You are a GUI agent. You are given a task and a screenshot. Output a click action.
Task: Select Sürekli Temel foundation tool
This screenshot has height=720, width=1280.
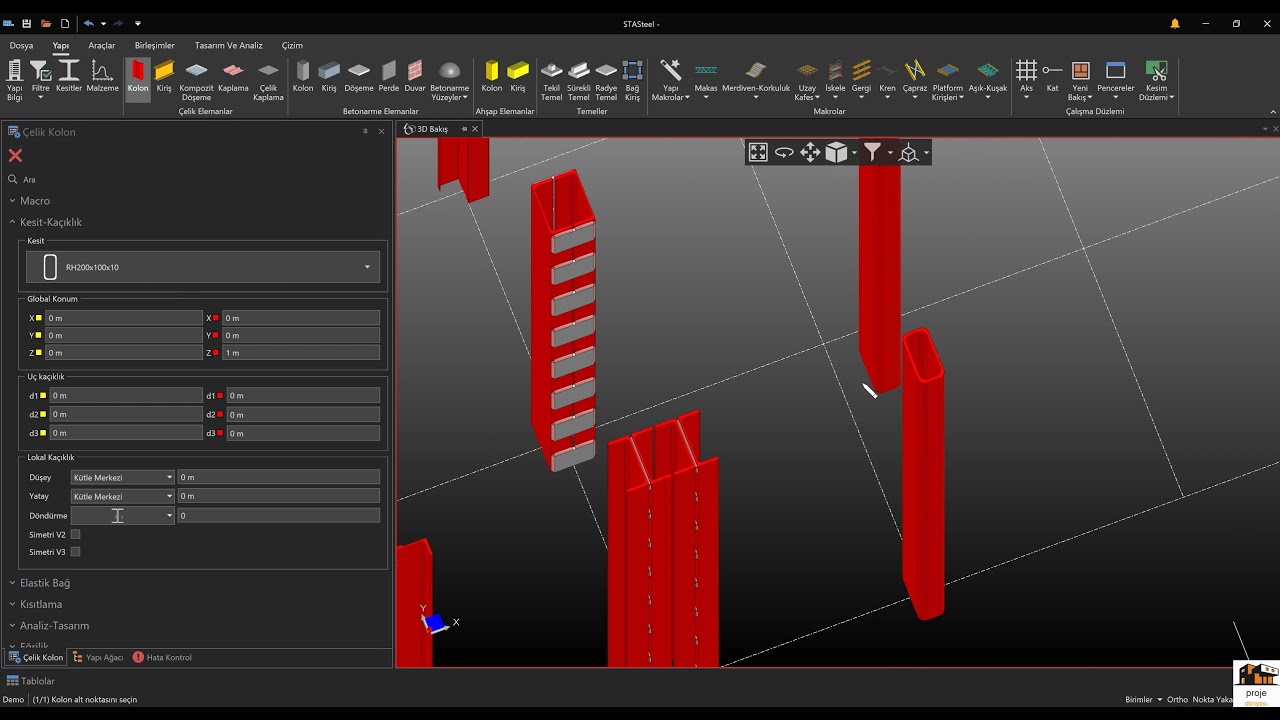pyautogui.click(x=579, y=80)
